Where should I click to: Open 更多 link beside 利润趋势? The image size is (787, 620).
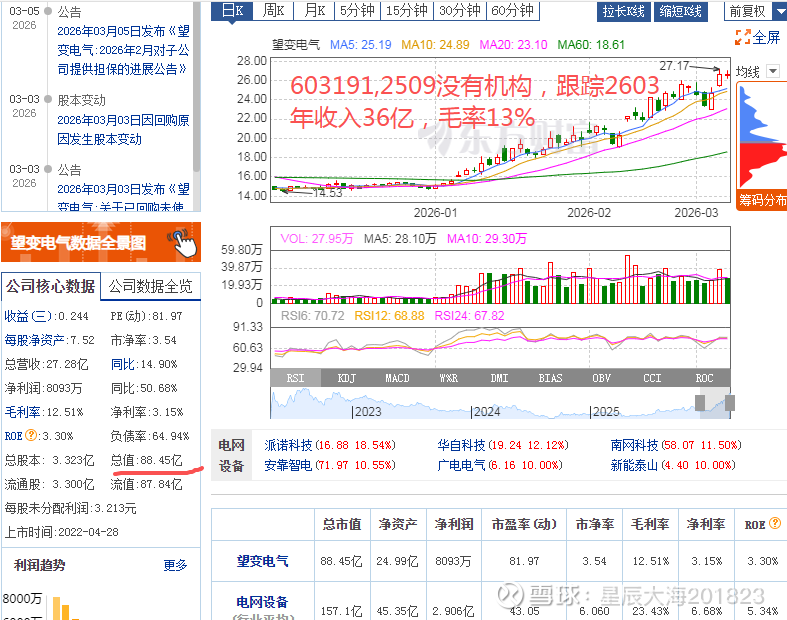point(175,565)
